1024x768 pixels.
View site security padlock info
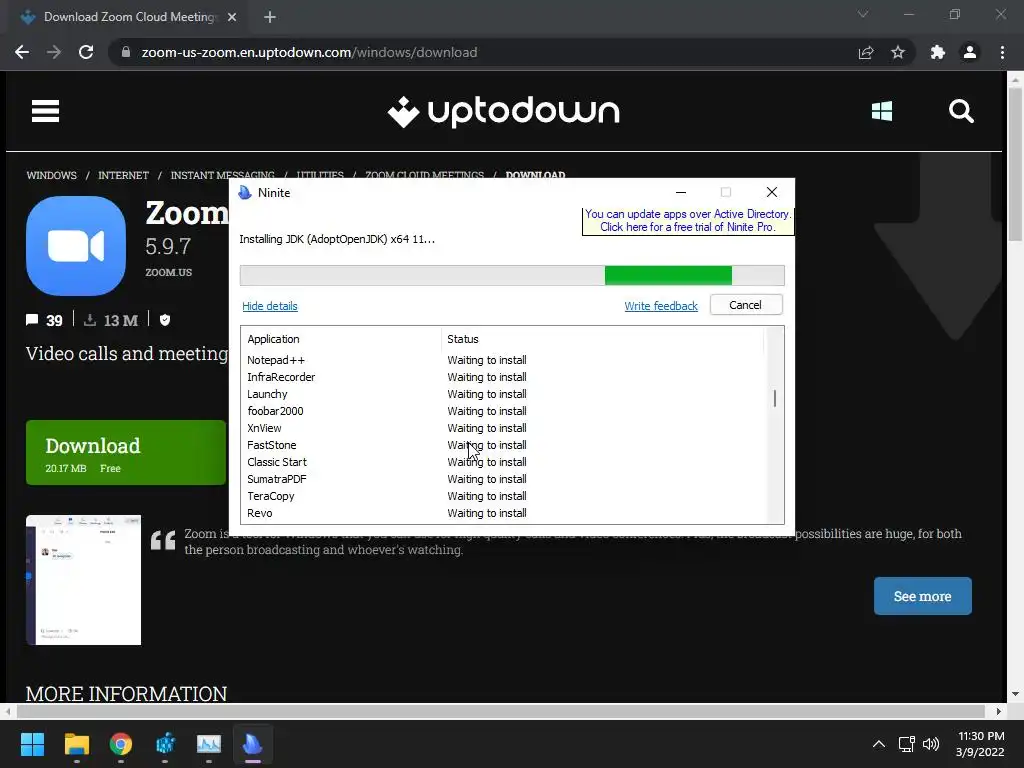point(126,52)
